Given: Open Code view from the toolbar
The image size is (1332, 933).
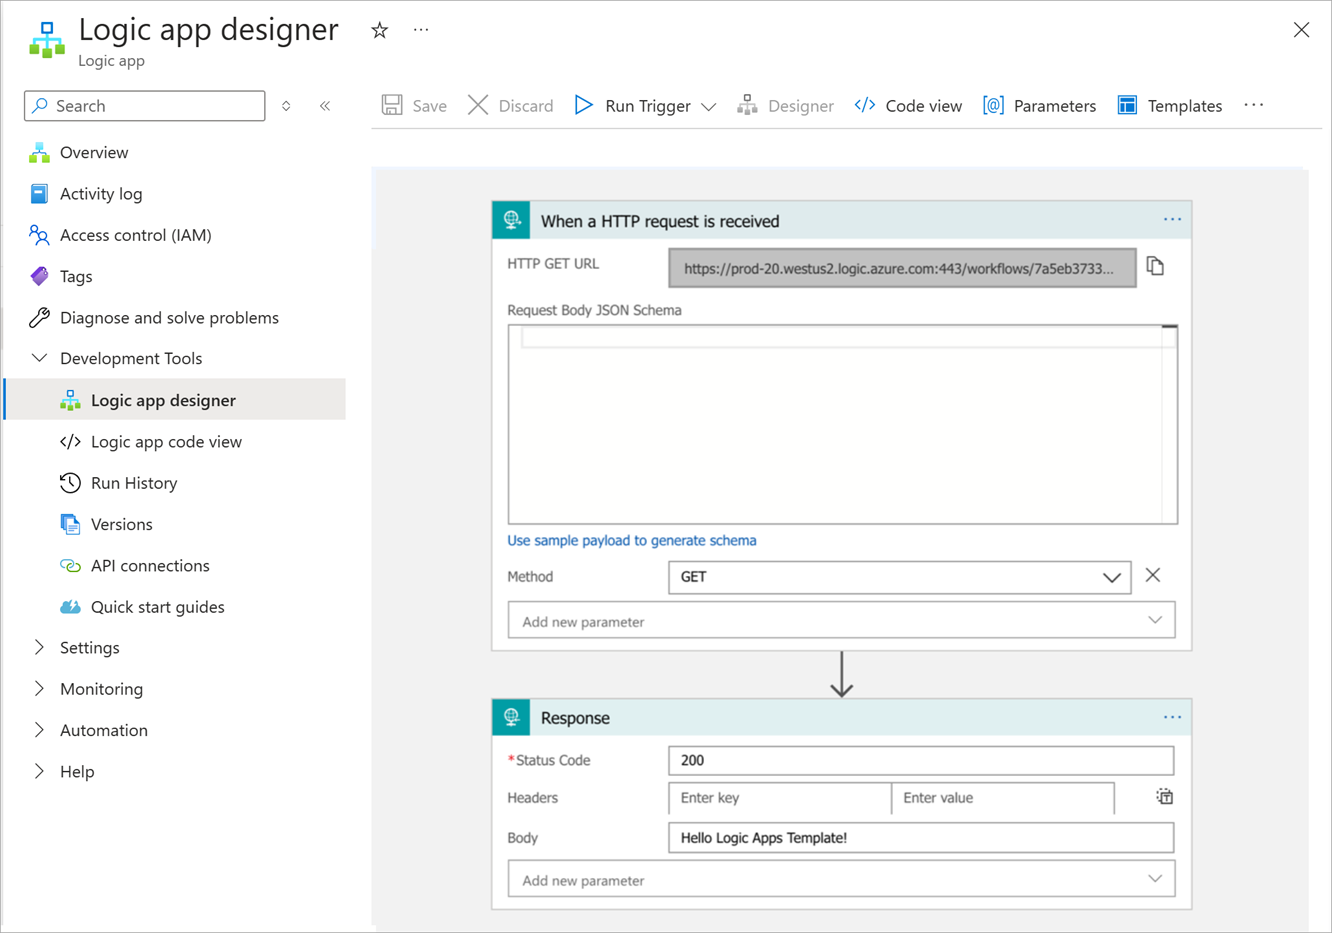Looking at the screenshot, I should pos(908,106).
